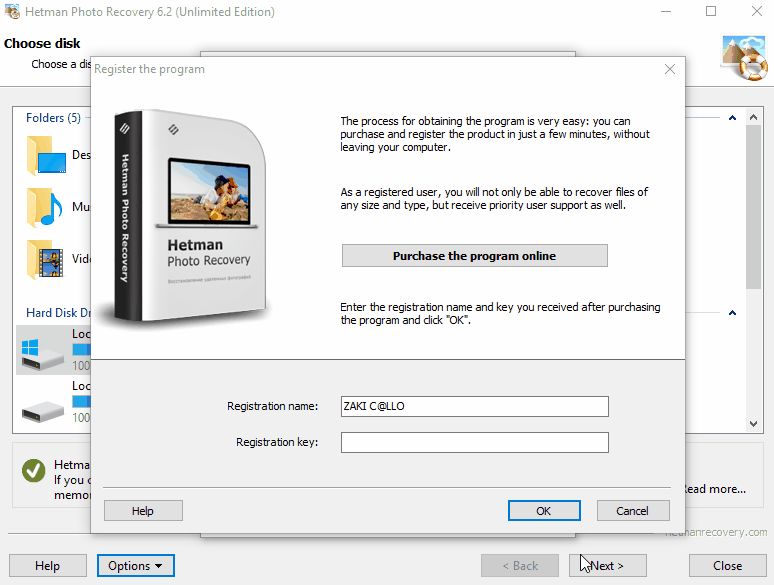Collapse the Hard Disk Drives section
The width and height of the screenshot is (774, 585).
pos(733,312)
